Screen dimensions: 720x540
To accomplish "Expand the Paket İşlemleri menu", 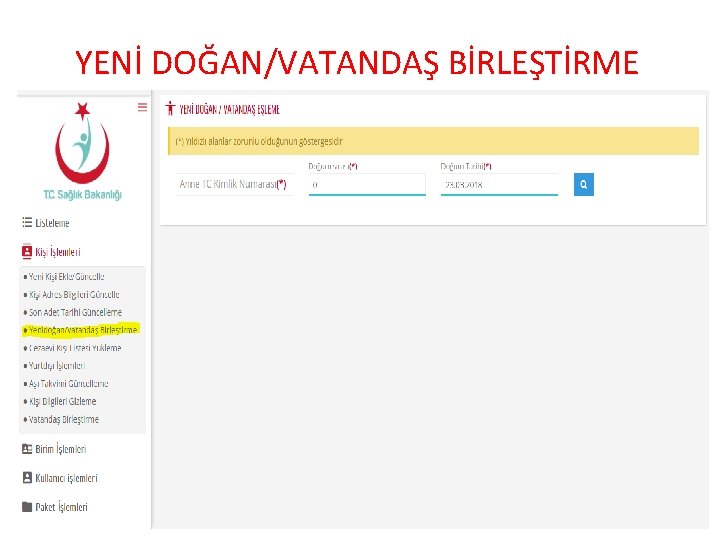I will pos(61,507).
